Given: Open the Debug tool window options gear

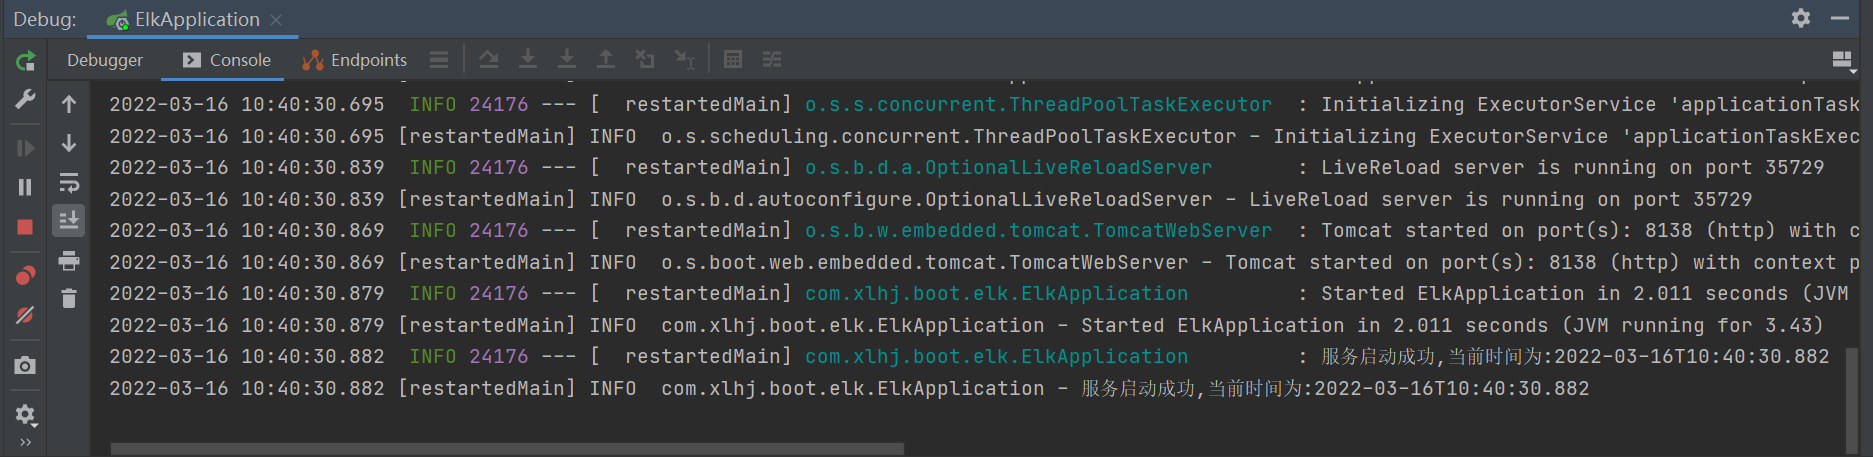Looking at the screenshot, I should point(1801,18).
